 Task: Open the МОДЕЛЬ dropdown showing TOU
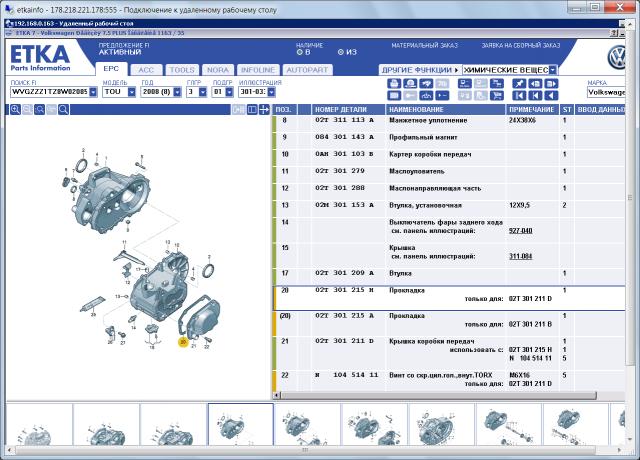(x=131, y=92)
